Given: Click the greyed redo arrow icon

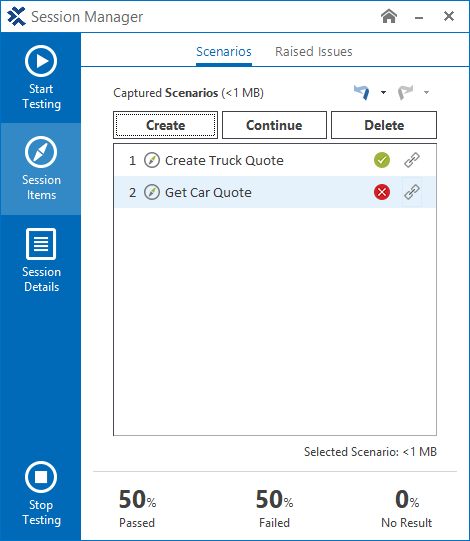Looking at the screenshot, I should coord(405,92).
